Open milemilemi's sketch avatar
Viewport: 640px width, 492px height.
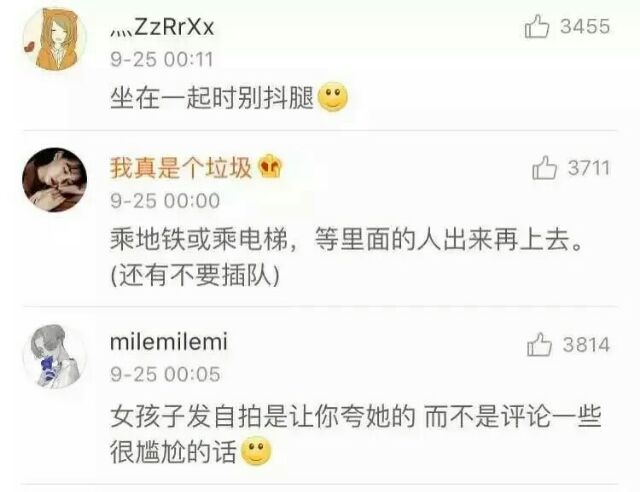point(55,356)
